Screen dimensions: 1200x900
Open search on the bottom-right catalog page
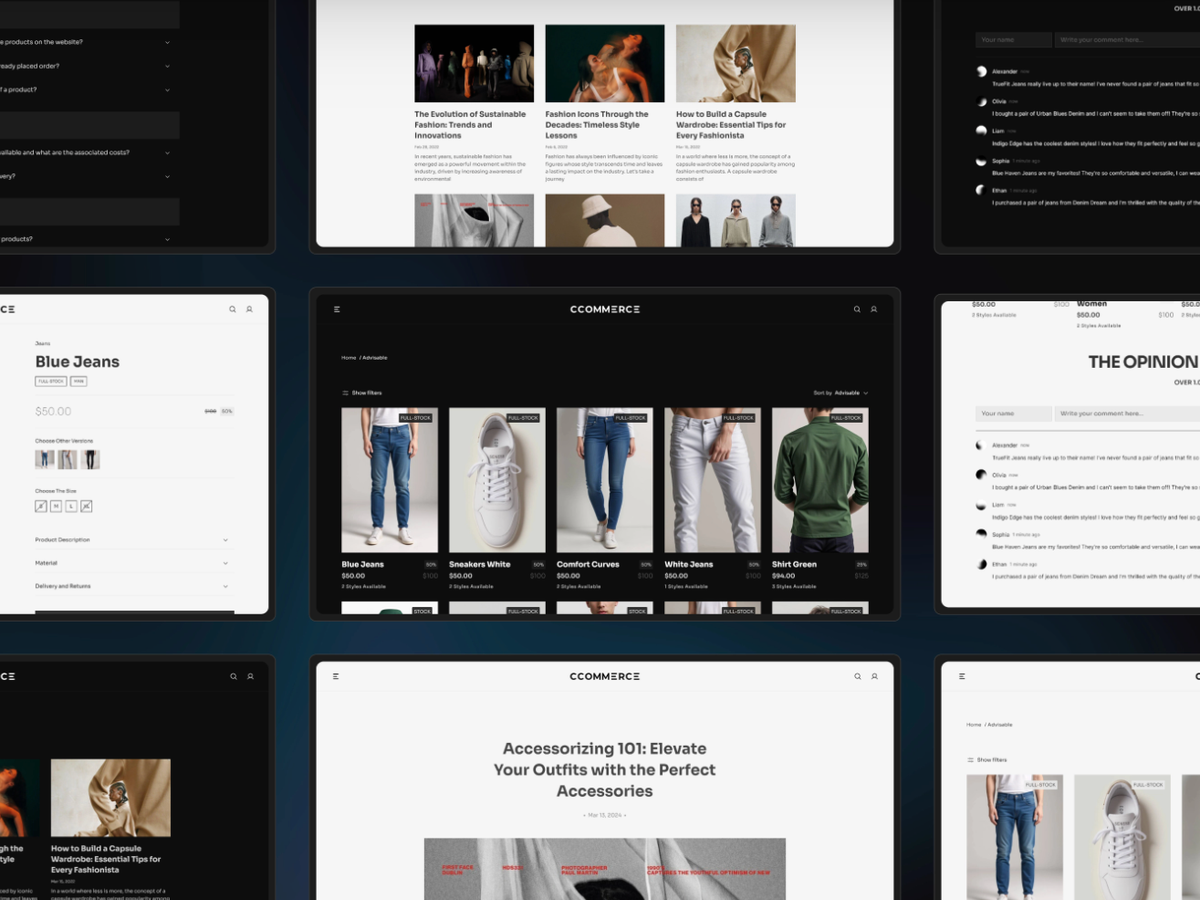pyautogui.click(x=1198, y=676)
